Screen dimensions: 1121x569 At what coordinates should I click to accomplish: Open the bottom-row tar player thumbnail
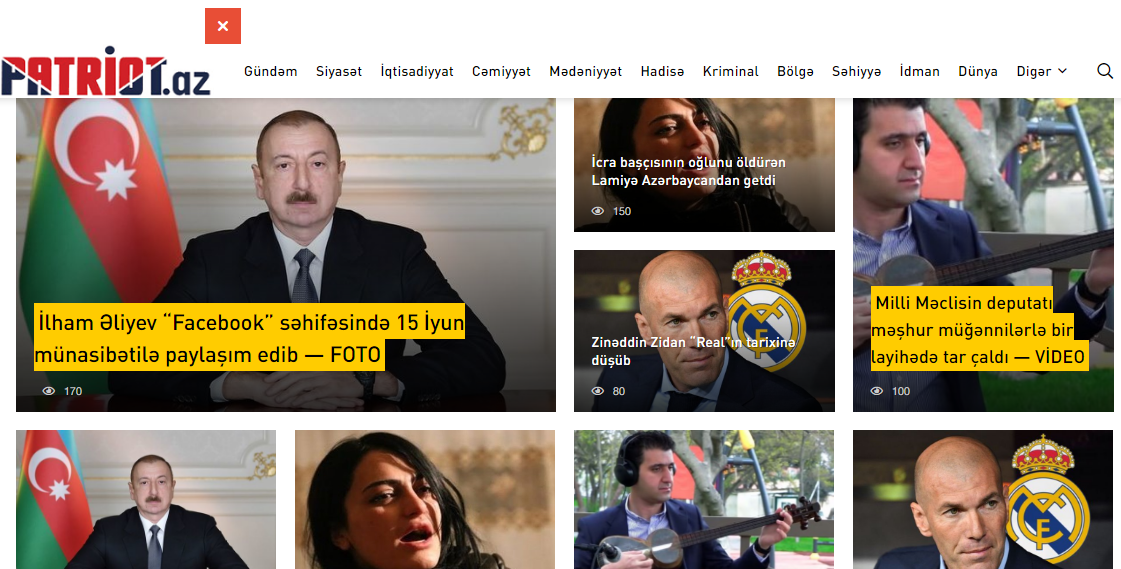(703, 500)
